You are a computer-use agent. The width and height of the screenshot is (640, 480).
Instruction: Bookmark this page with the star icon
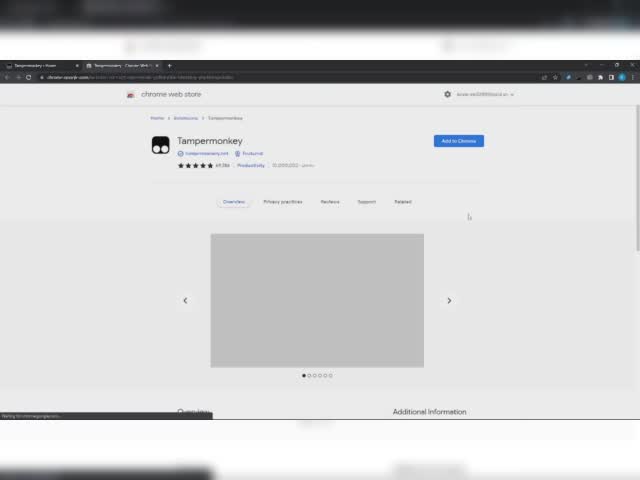tap(555, 77)
